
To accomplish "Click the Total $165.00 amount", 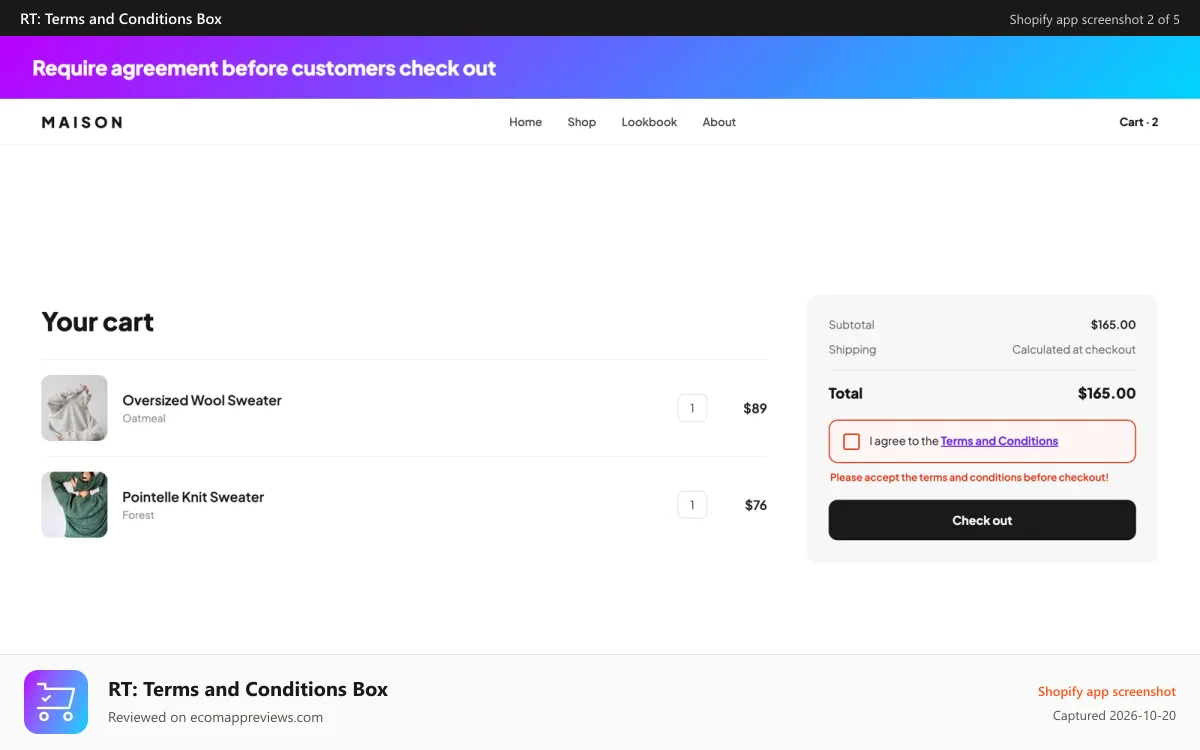I will [1107, 393].
